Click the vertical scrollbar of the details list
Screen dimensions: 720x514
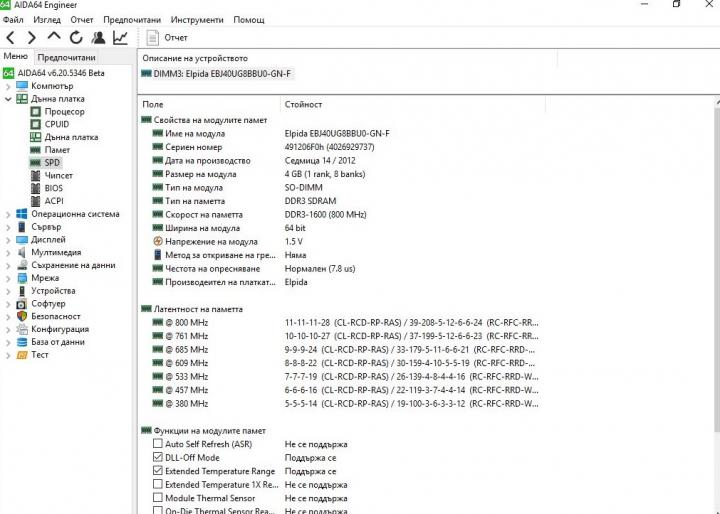(717, 269)
